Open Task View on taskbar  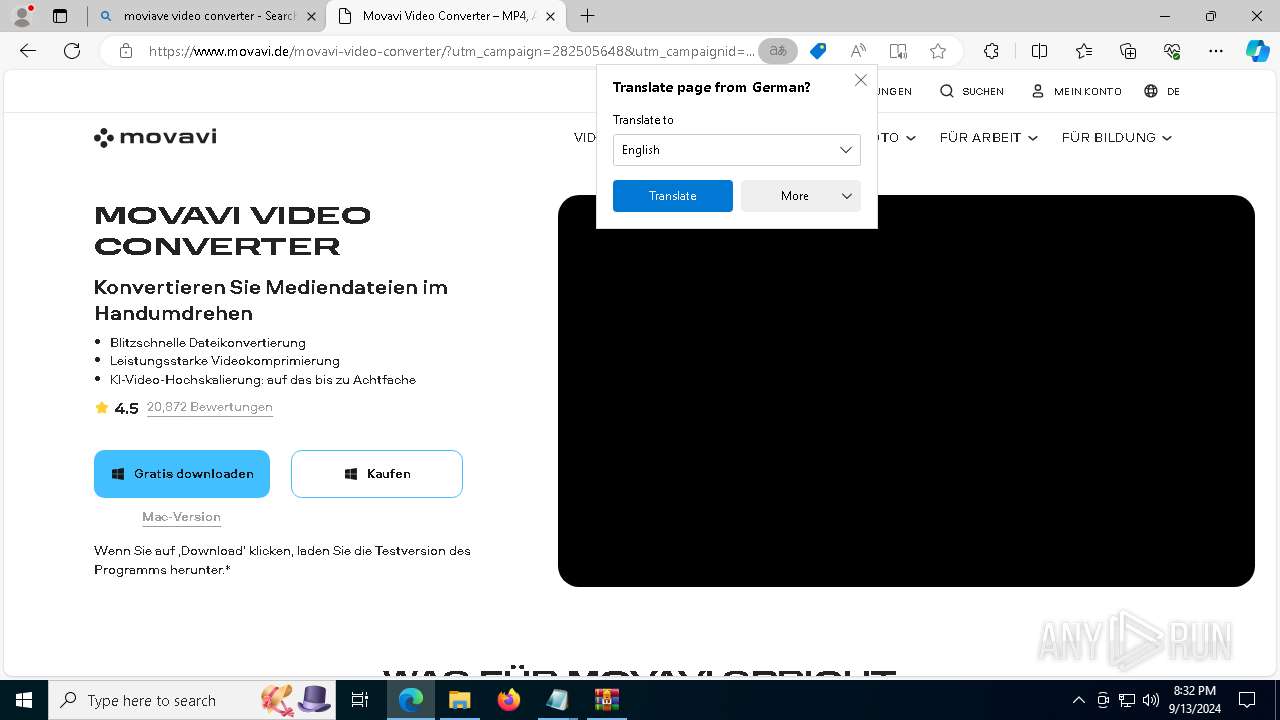pos(360,700)
